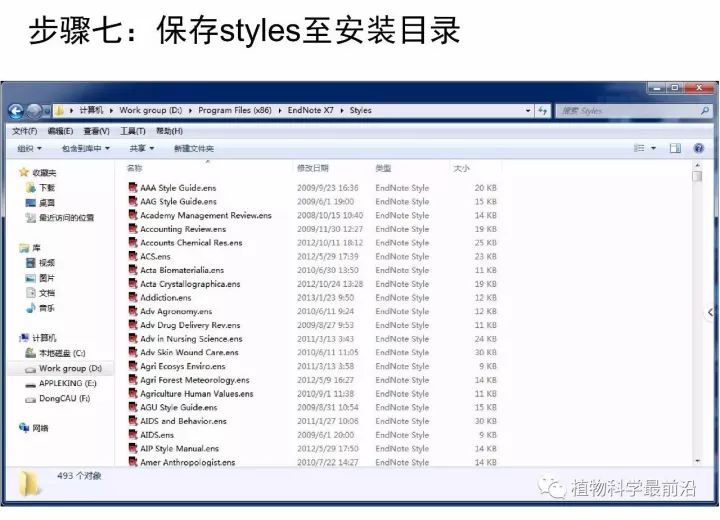Click the back navigation arrow button
The height and width of the screenshot is (520, 720).
[x=16, y=111]
